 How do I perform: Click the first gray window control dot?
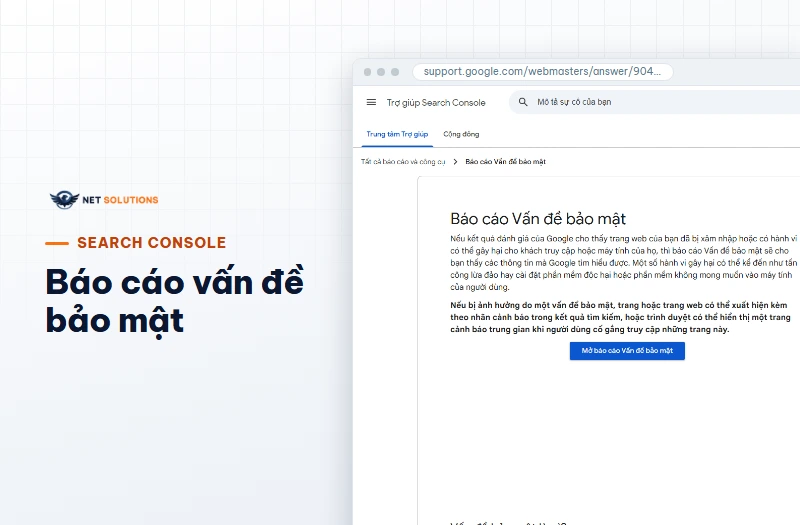[x=367, y=72]
